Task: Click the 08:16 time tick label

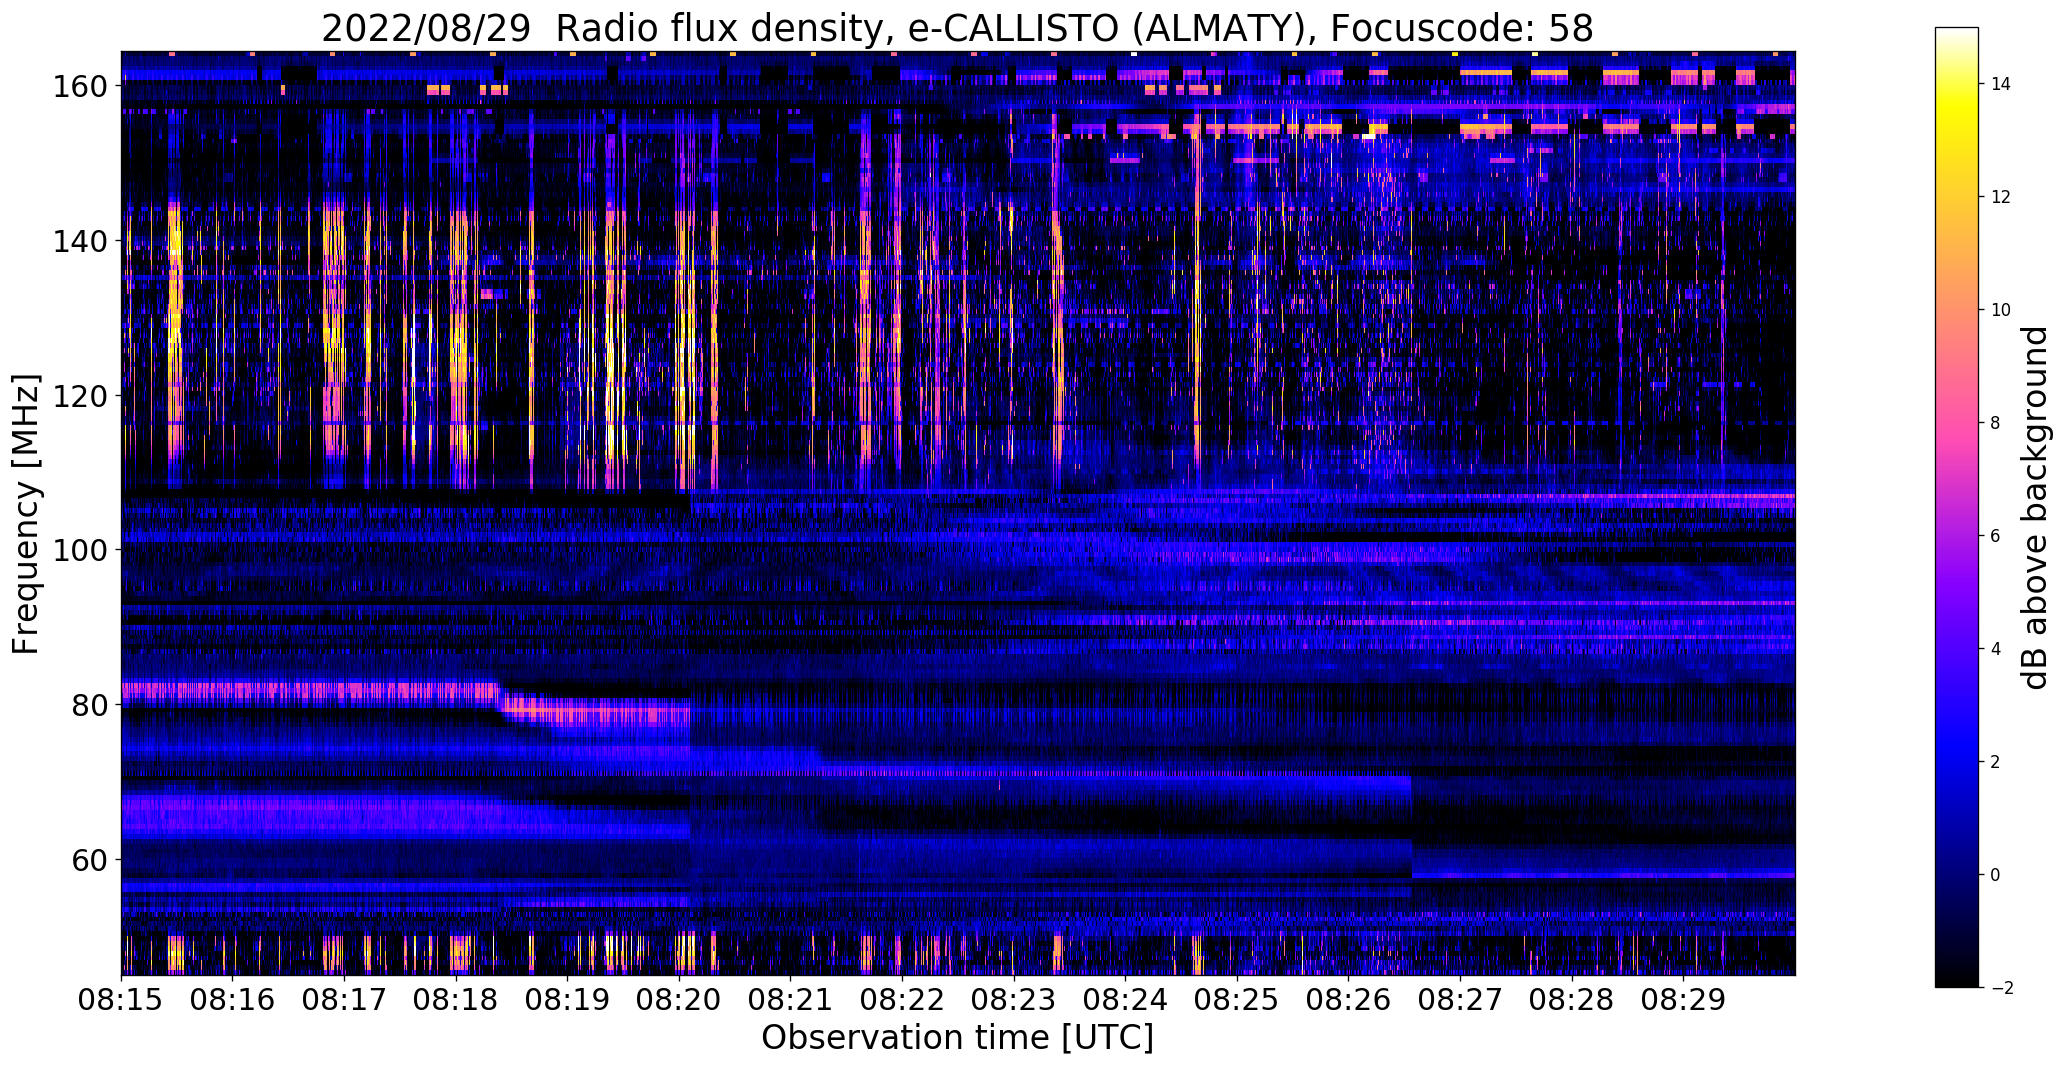Action: [233, 1000]
